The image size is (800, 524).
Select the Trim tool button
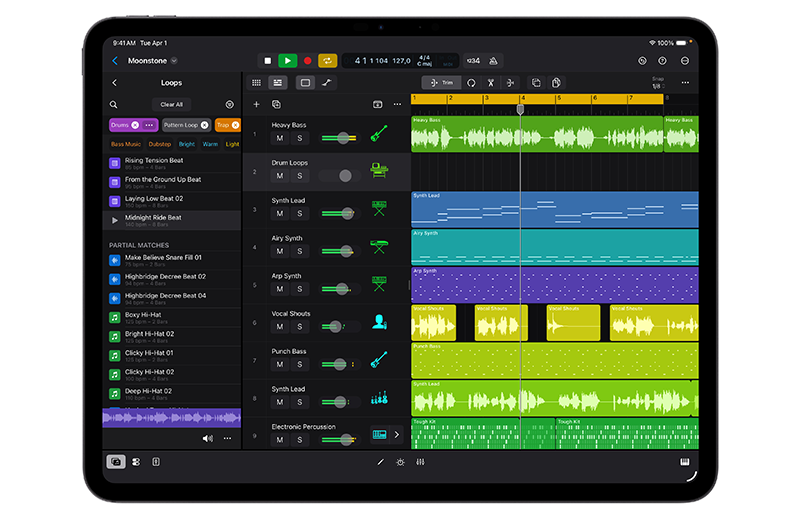pos(441,83)
